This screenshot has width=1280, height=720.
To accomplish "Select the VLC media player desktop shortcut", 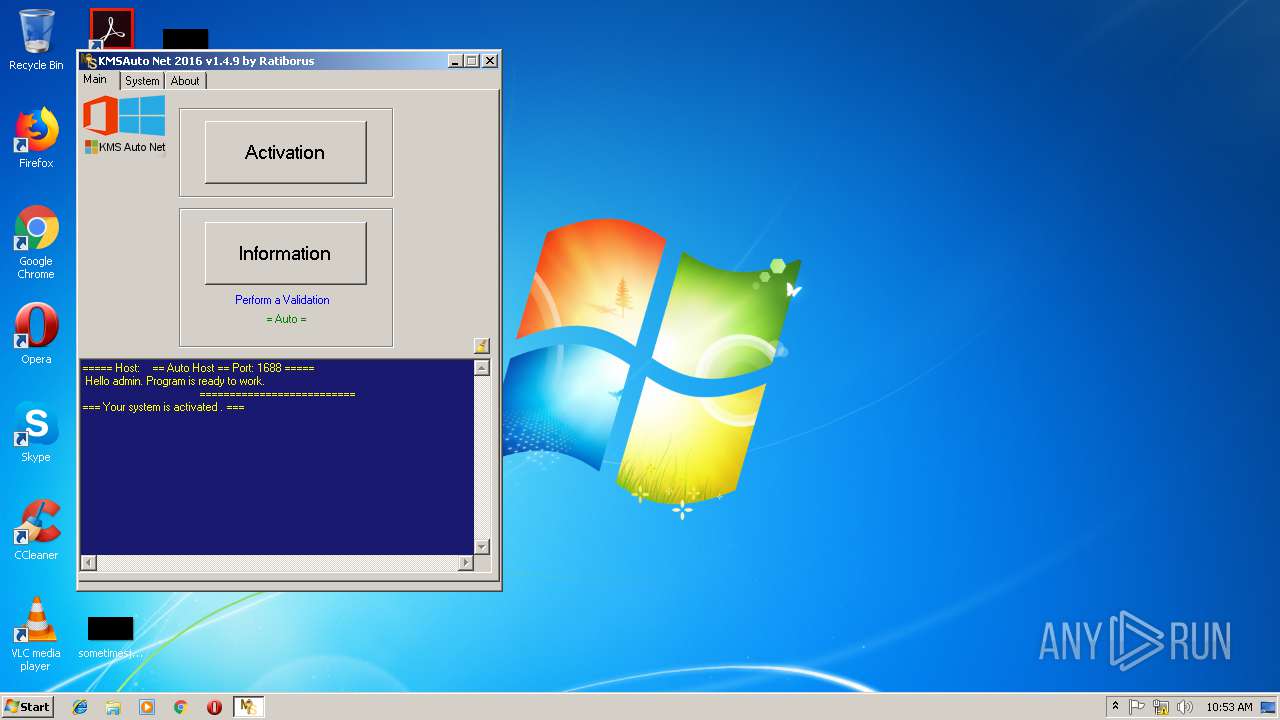I will [36, 634].
